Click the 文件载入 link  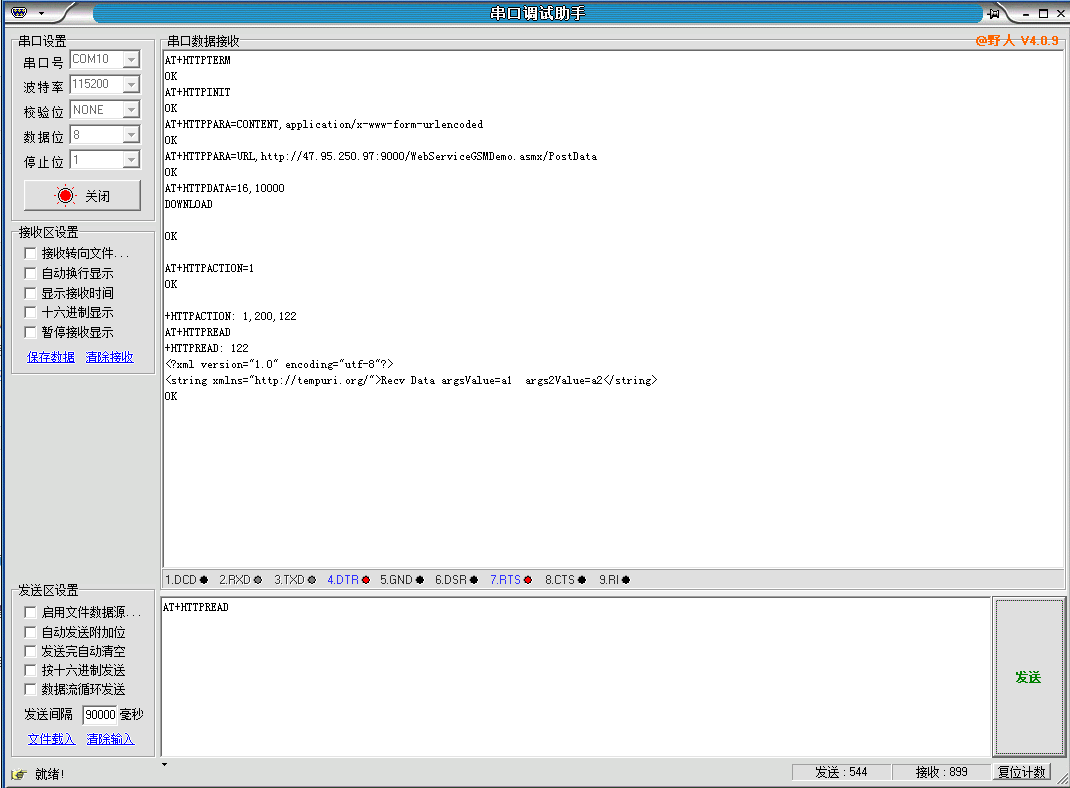tap(52, 739)
